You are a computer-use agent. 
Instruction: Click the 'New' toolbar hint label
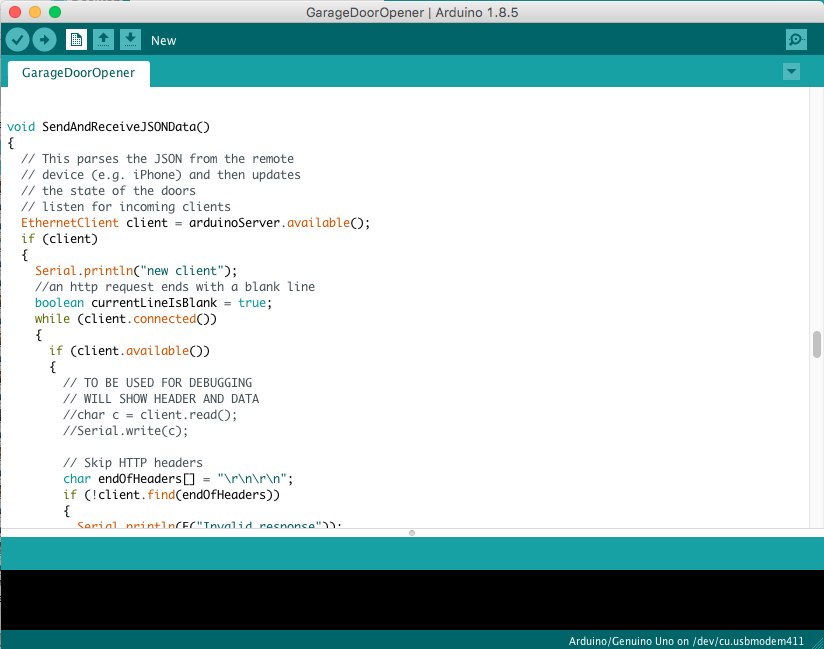(x=163, y=40)
